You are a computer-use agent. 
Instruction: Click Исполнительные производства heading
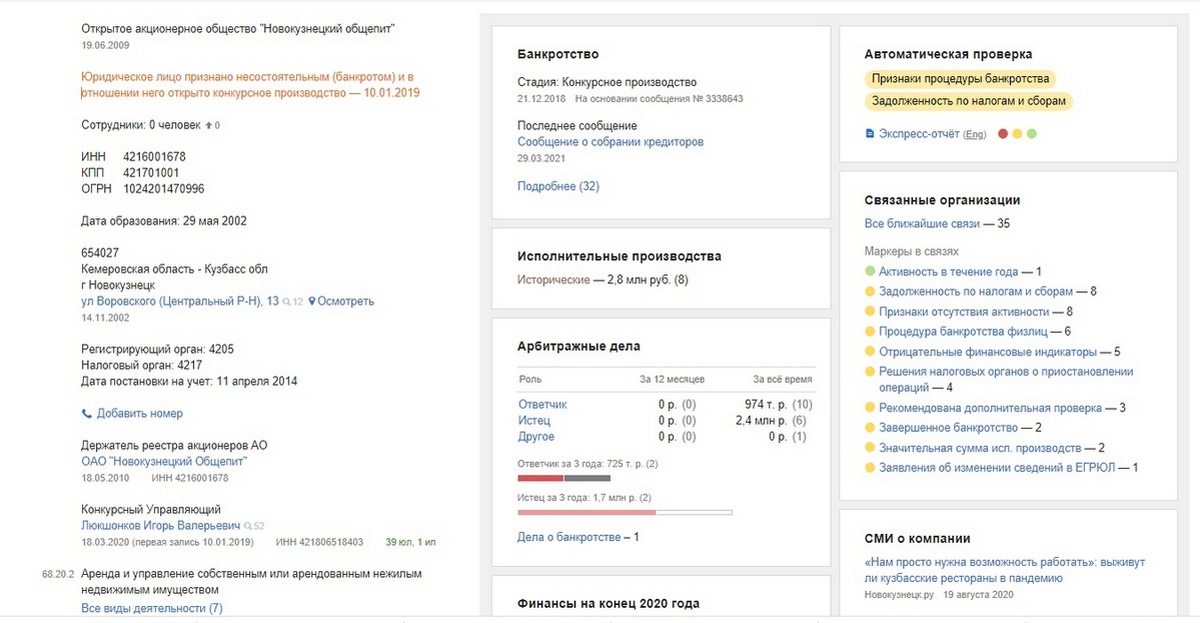(619, 256)
